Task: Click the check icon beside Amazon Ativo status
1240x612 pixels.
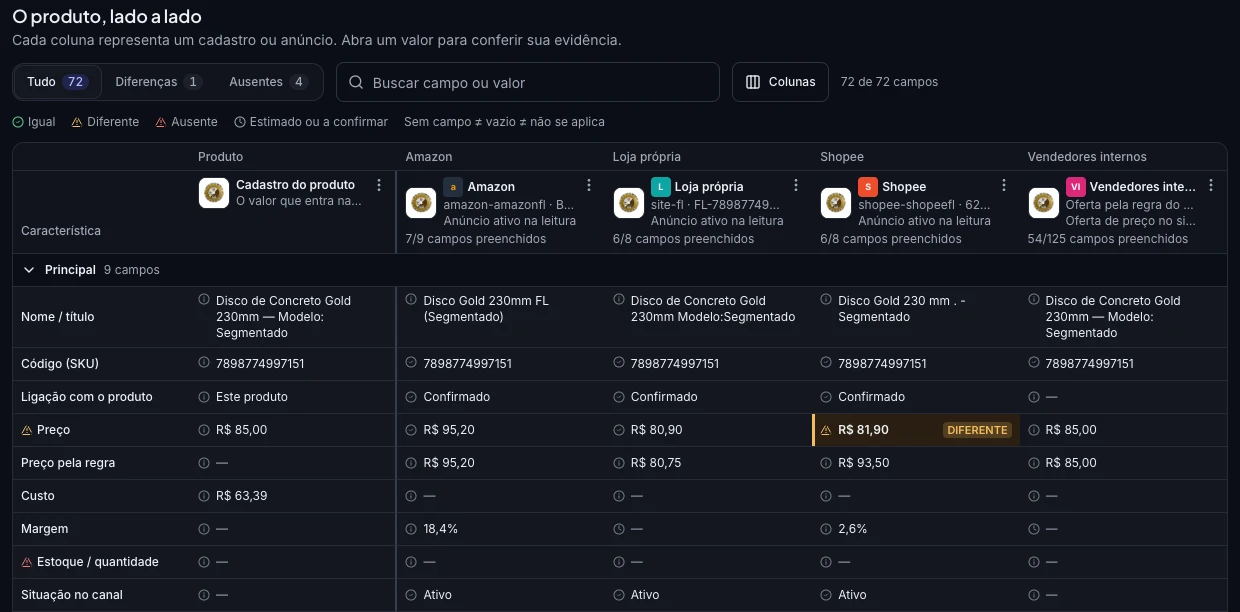Action: click(x=411, y=595)
